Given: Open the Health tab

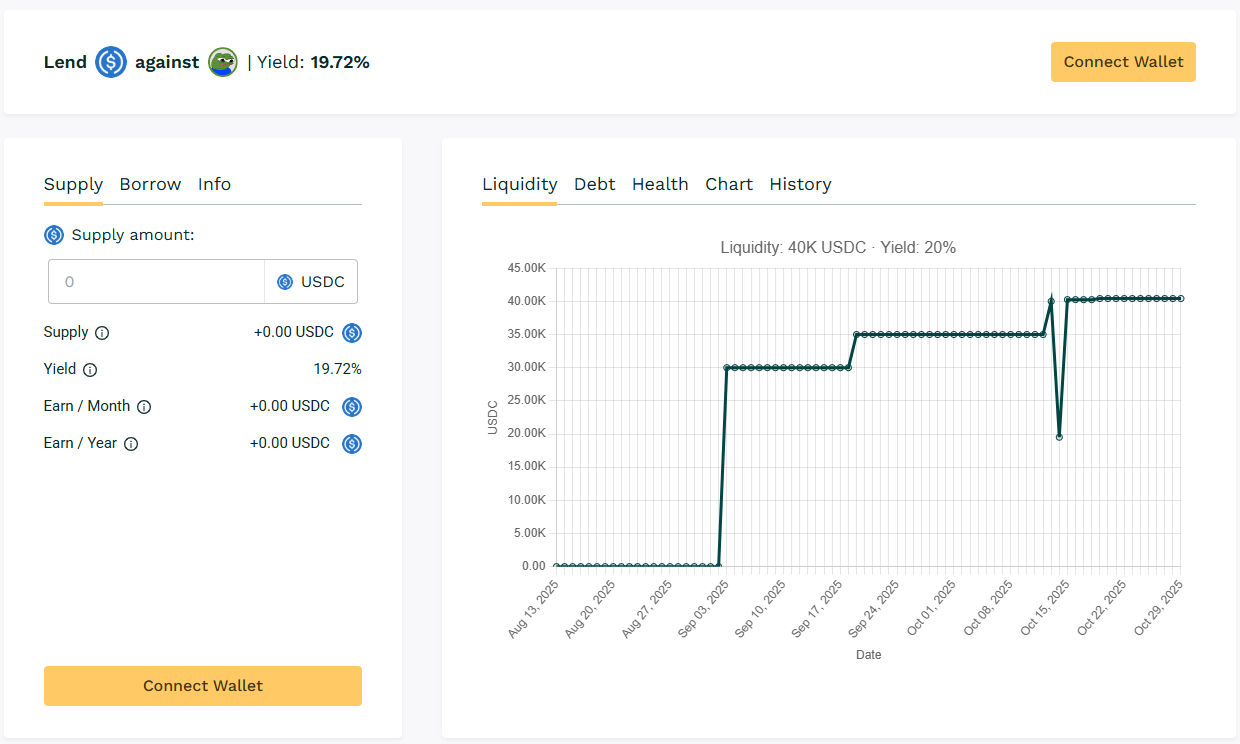Looking at the screenshot, I should 660,184.
